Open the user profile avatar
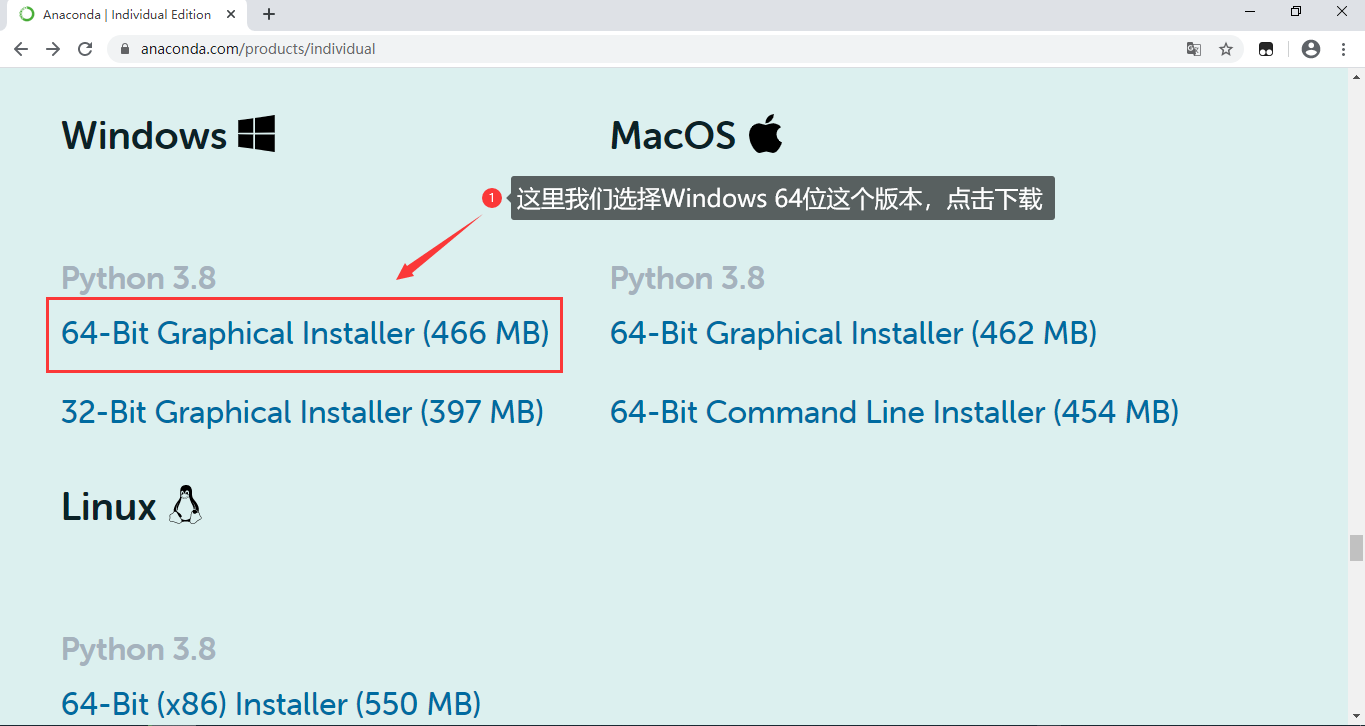The image size is (1365, 726). point(1311,49)
